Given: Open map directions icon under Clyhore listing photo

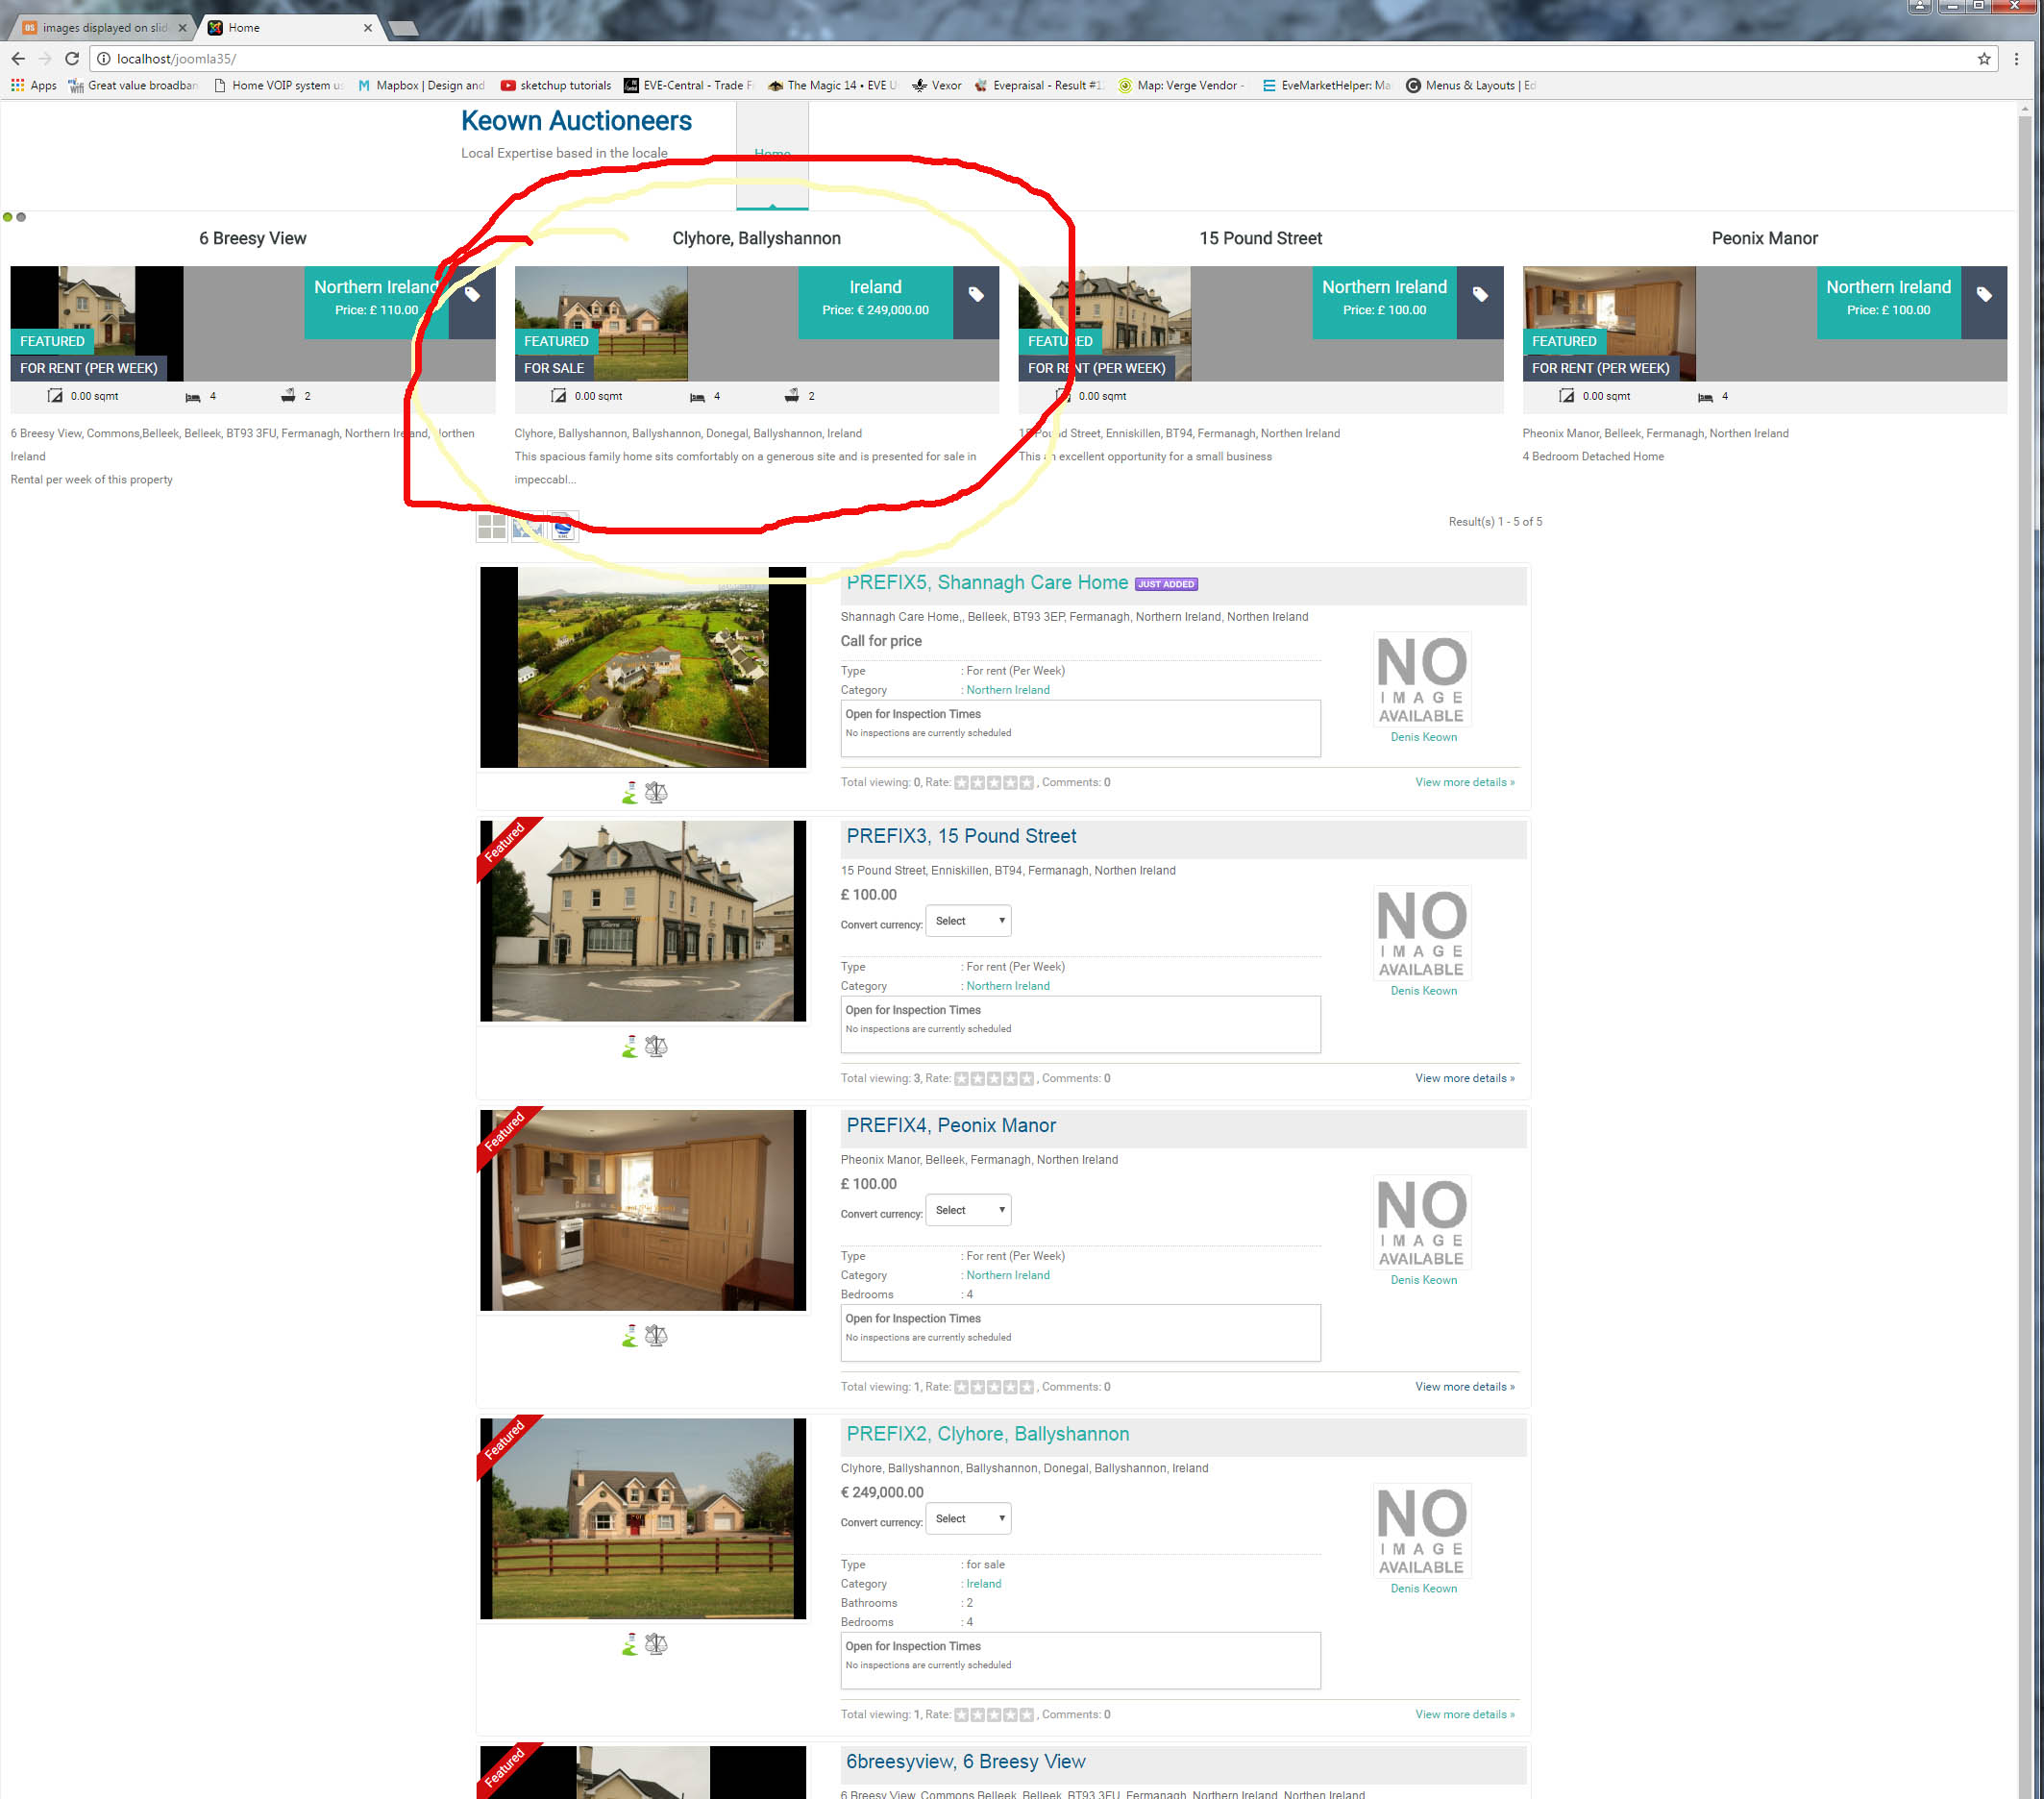Looking at the screenshot, I should pyautogui.click(x=630, y=1644).
